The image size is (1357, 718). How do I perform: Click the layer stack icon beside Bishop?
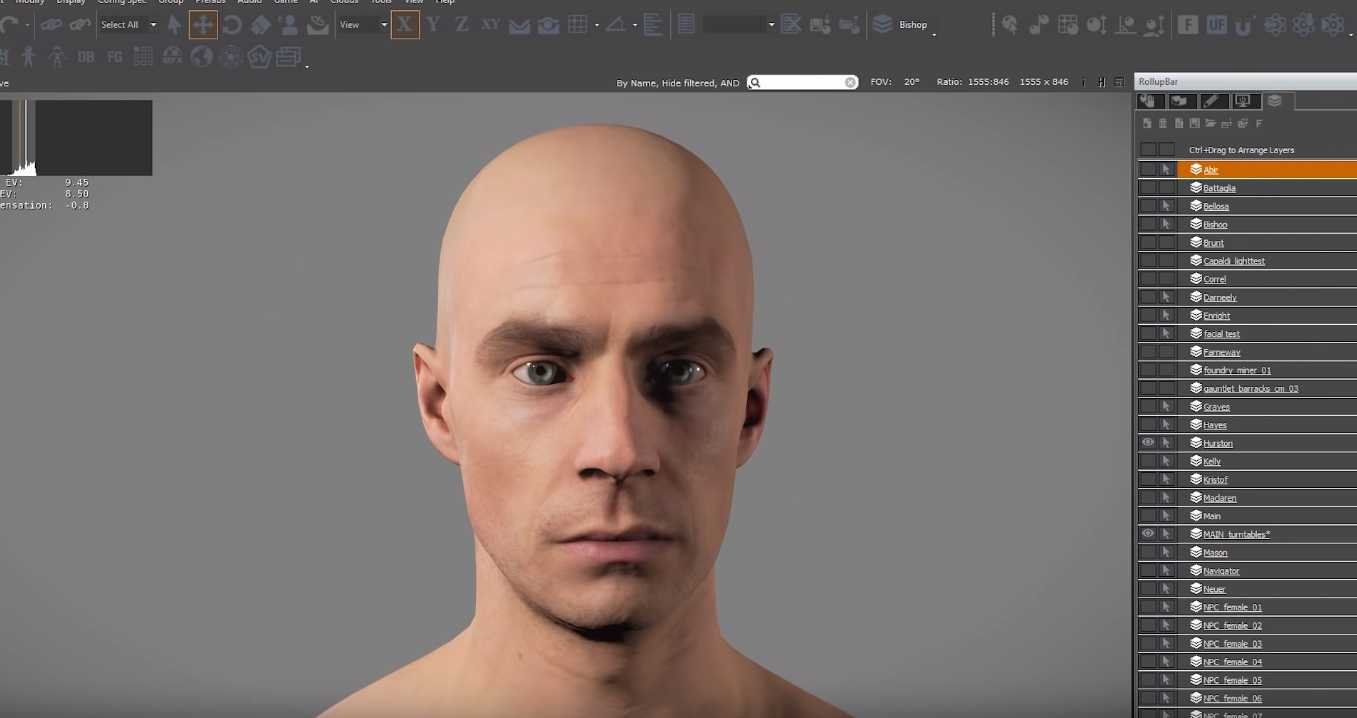coord(882,24)
